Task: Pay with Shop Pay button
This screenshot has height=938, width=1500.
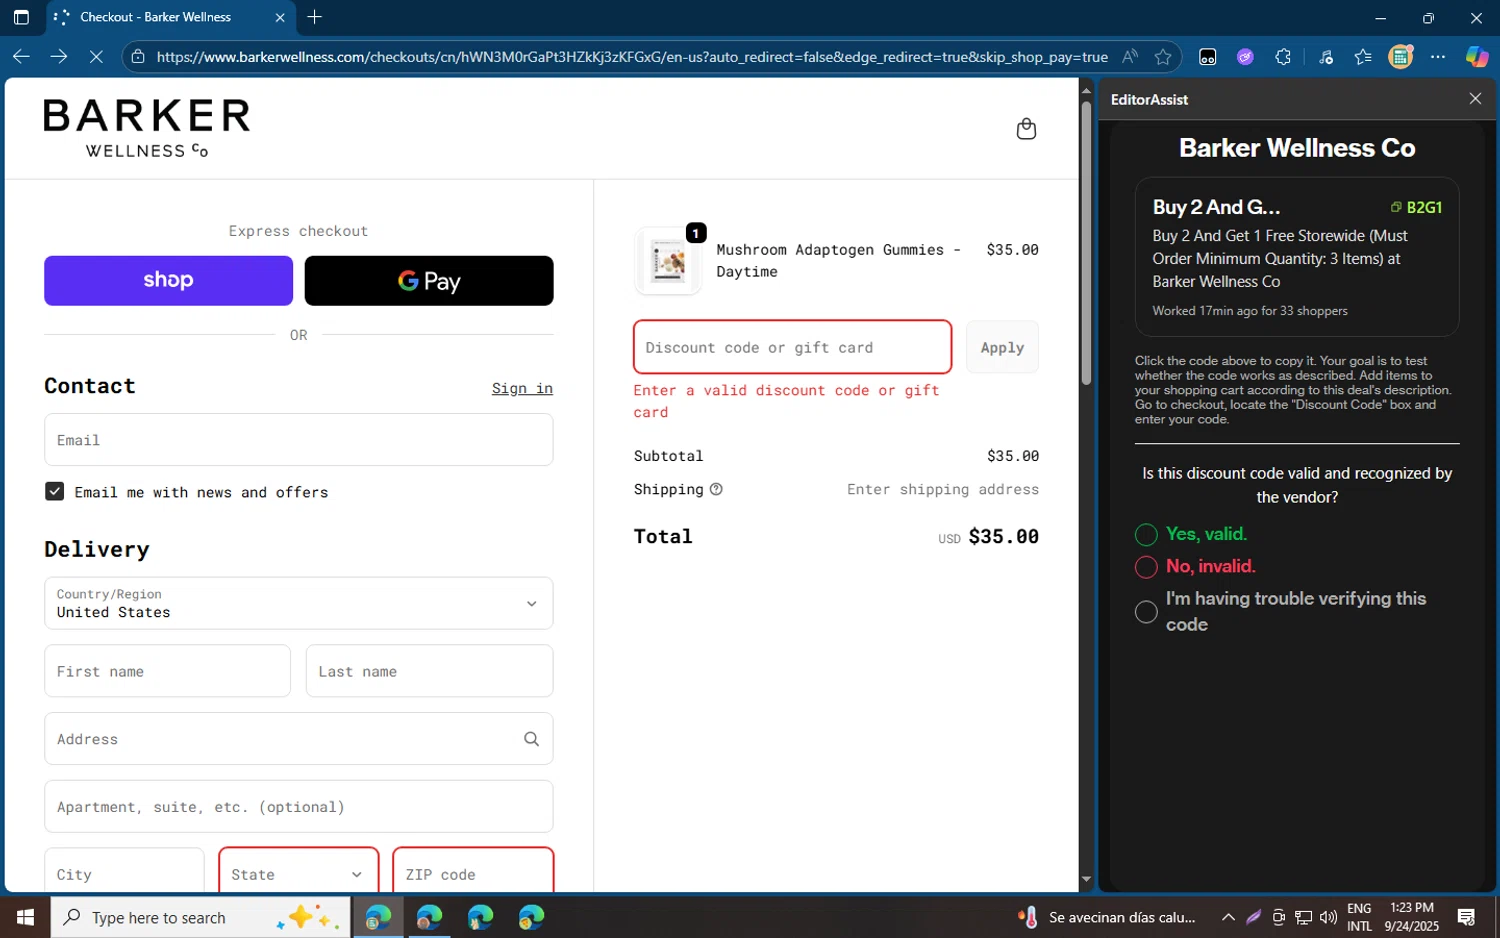Action: [168, 281]
